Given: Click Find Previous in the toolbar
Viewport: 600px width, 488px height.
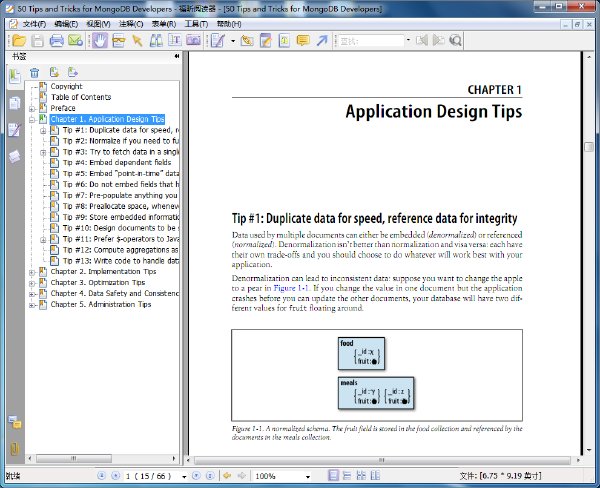Looking at the screenshot, I should [x=422, y=40].
